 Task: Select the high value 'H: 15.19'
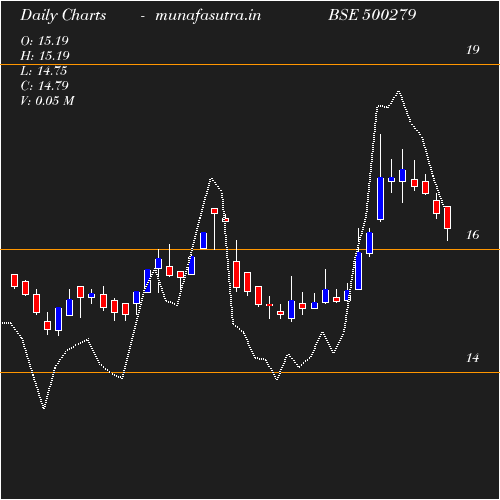45,56
